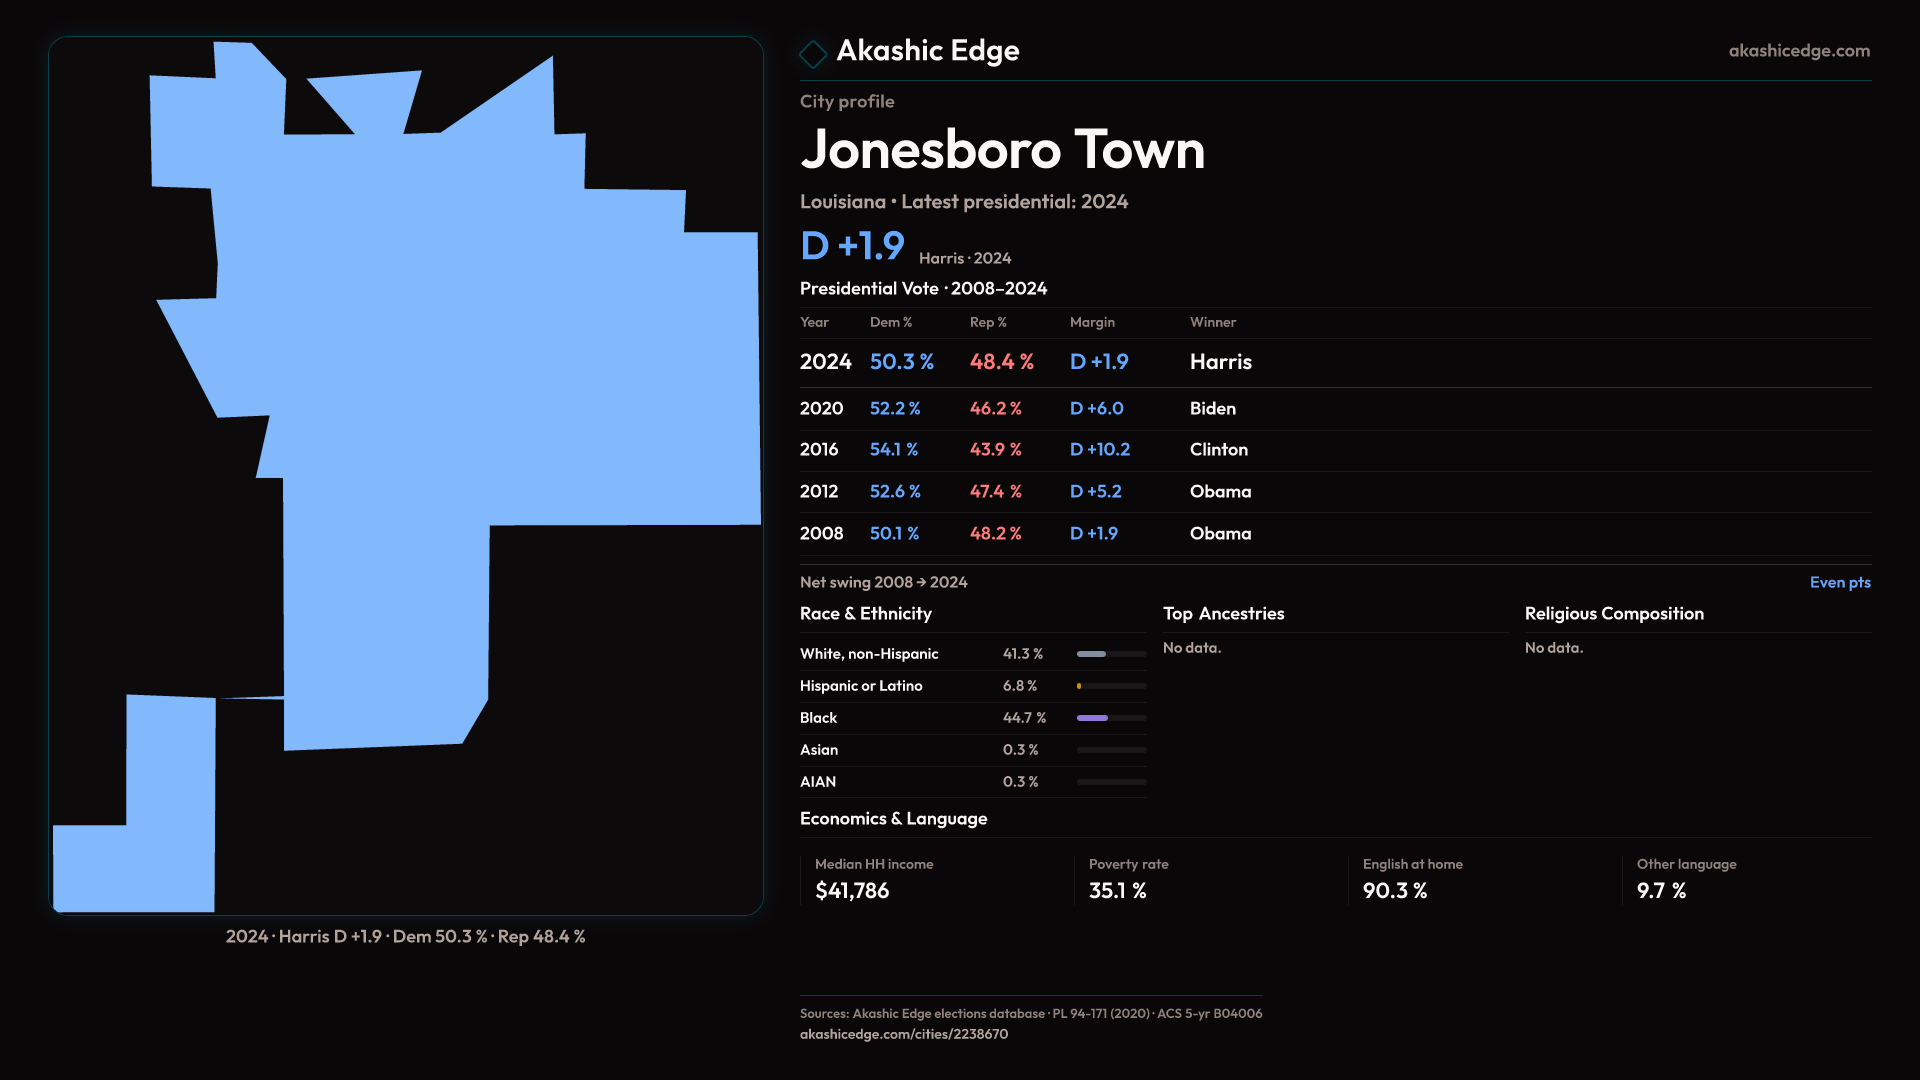Click the Akashic Edge diamond logo icon

(x=813, y=53)
